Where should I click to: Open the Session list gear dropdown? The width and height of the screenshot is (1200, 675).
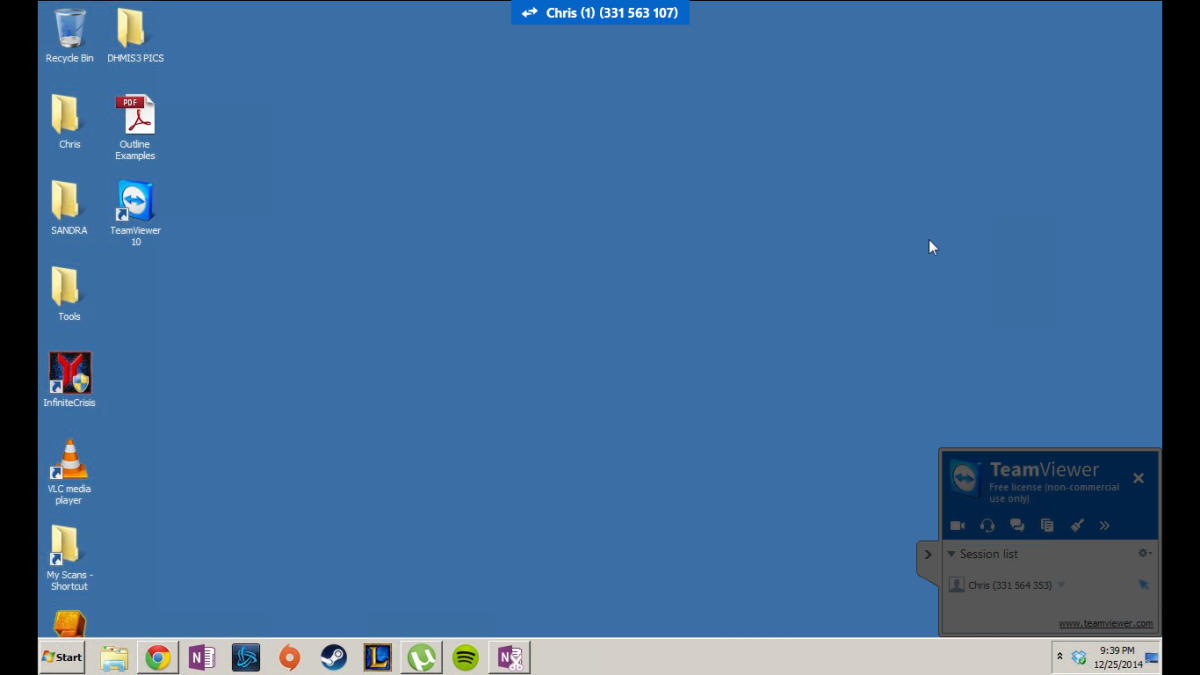[x=1144, y=554]
